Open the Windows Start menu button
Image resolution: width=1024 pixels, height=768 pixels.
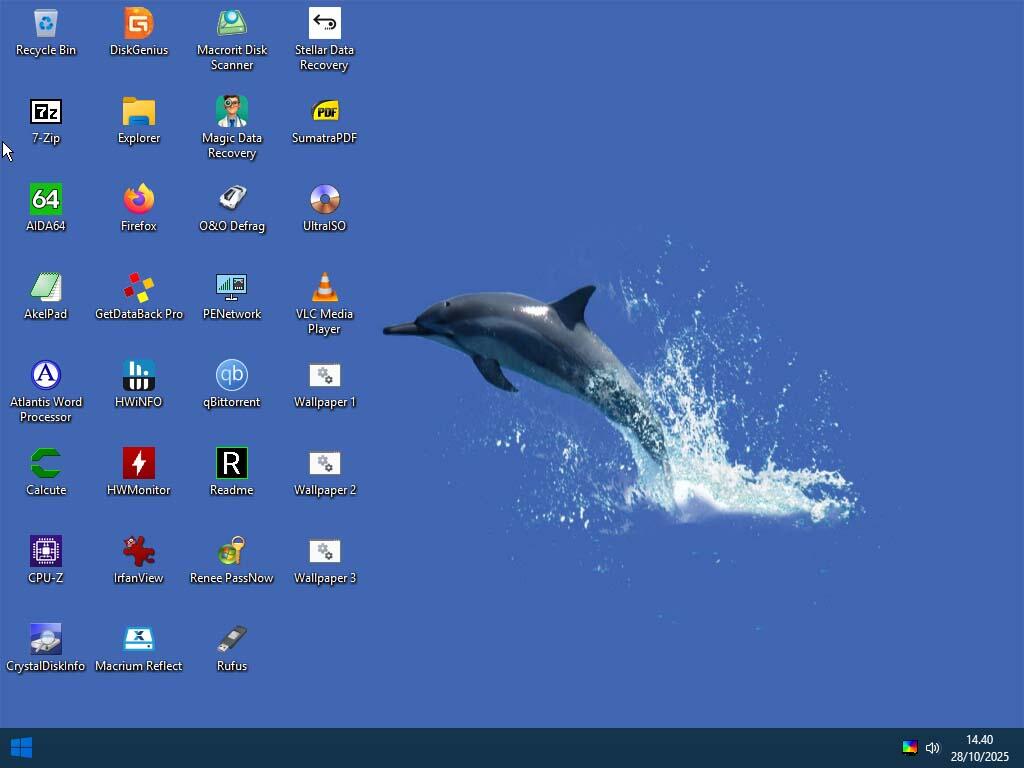point(21,748)
